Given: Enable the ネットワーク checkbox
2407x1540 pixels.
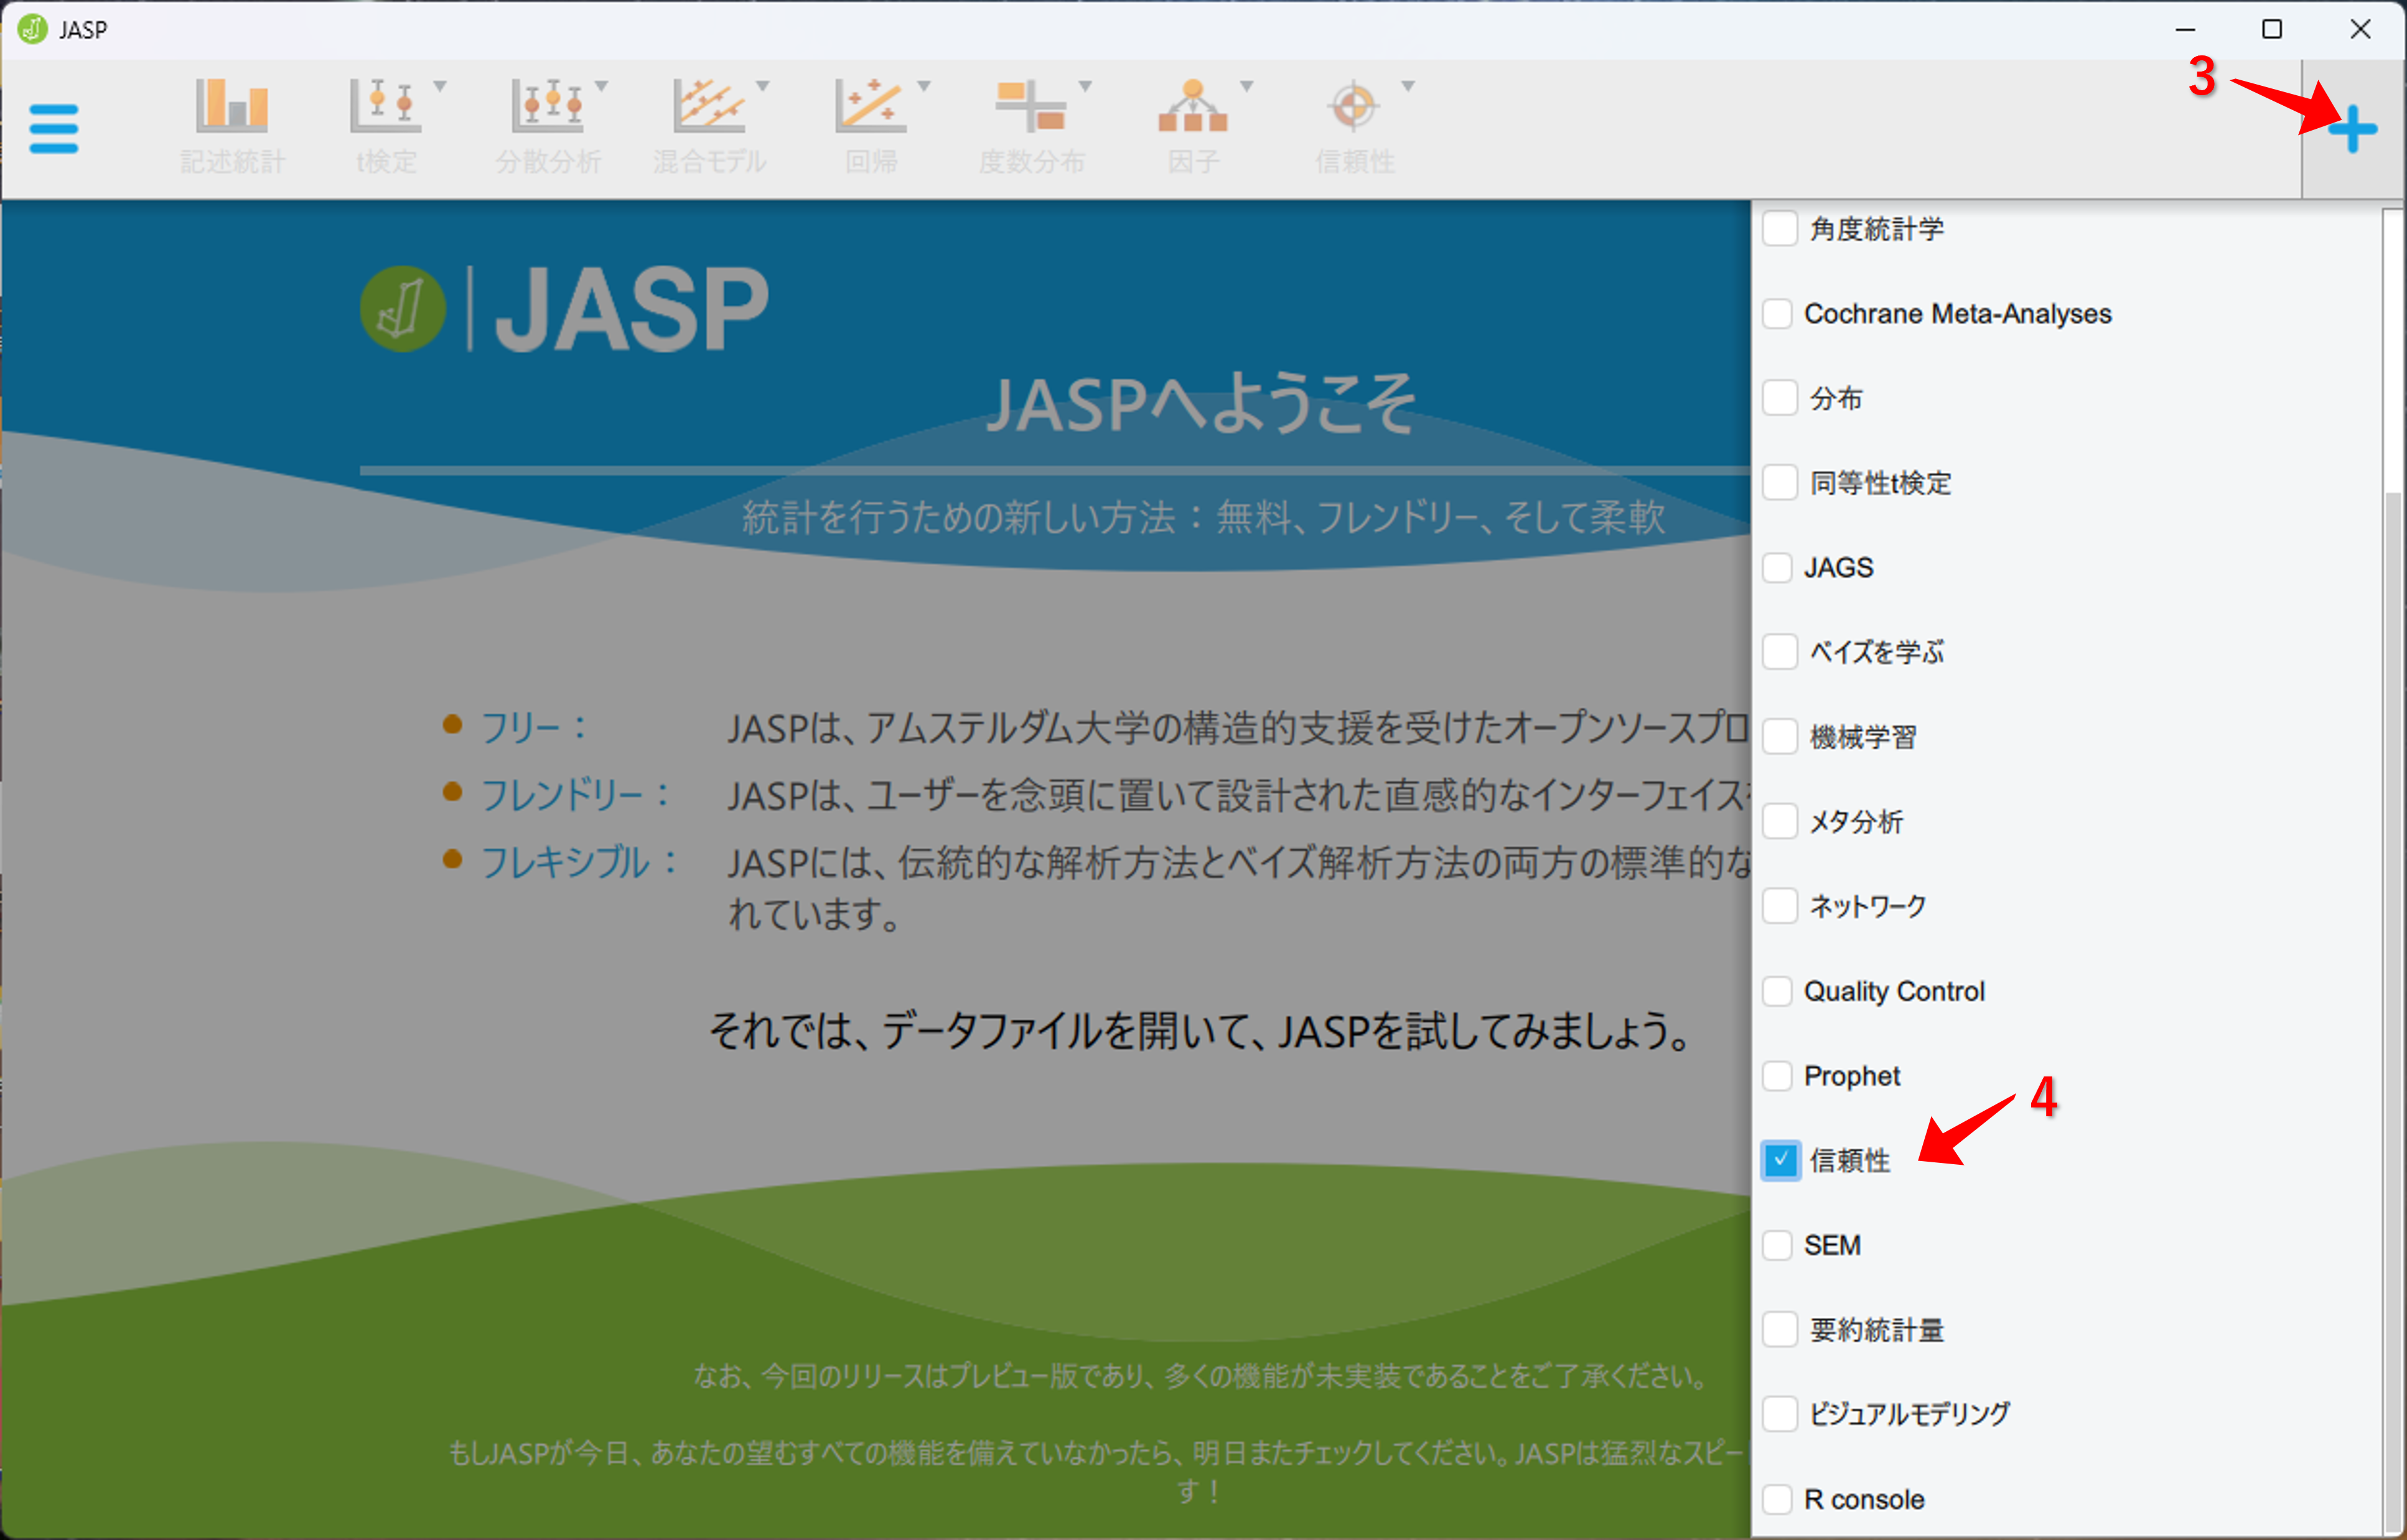Looking at the screenshot, I should (x=1780, y=906).
